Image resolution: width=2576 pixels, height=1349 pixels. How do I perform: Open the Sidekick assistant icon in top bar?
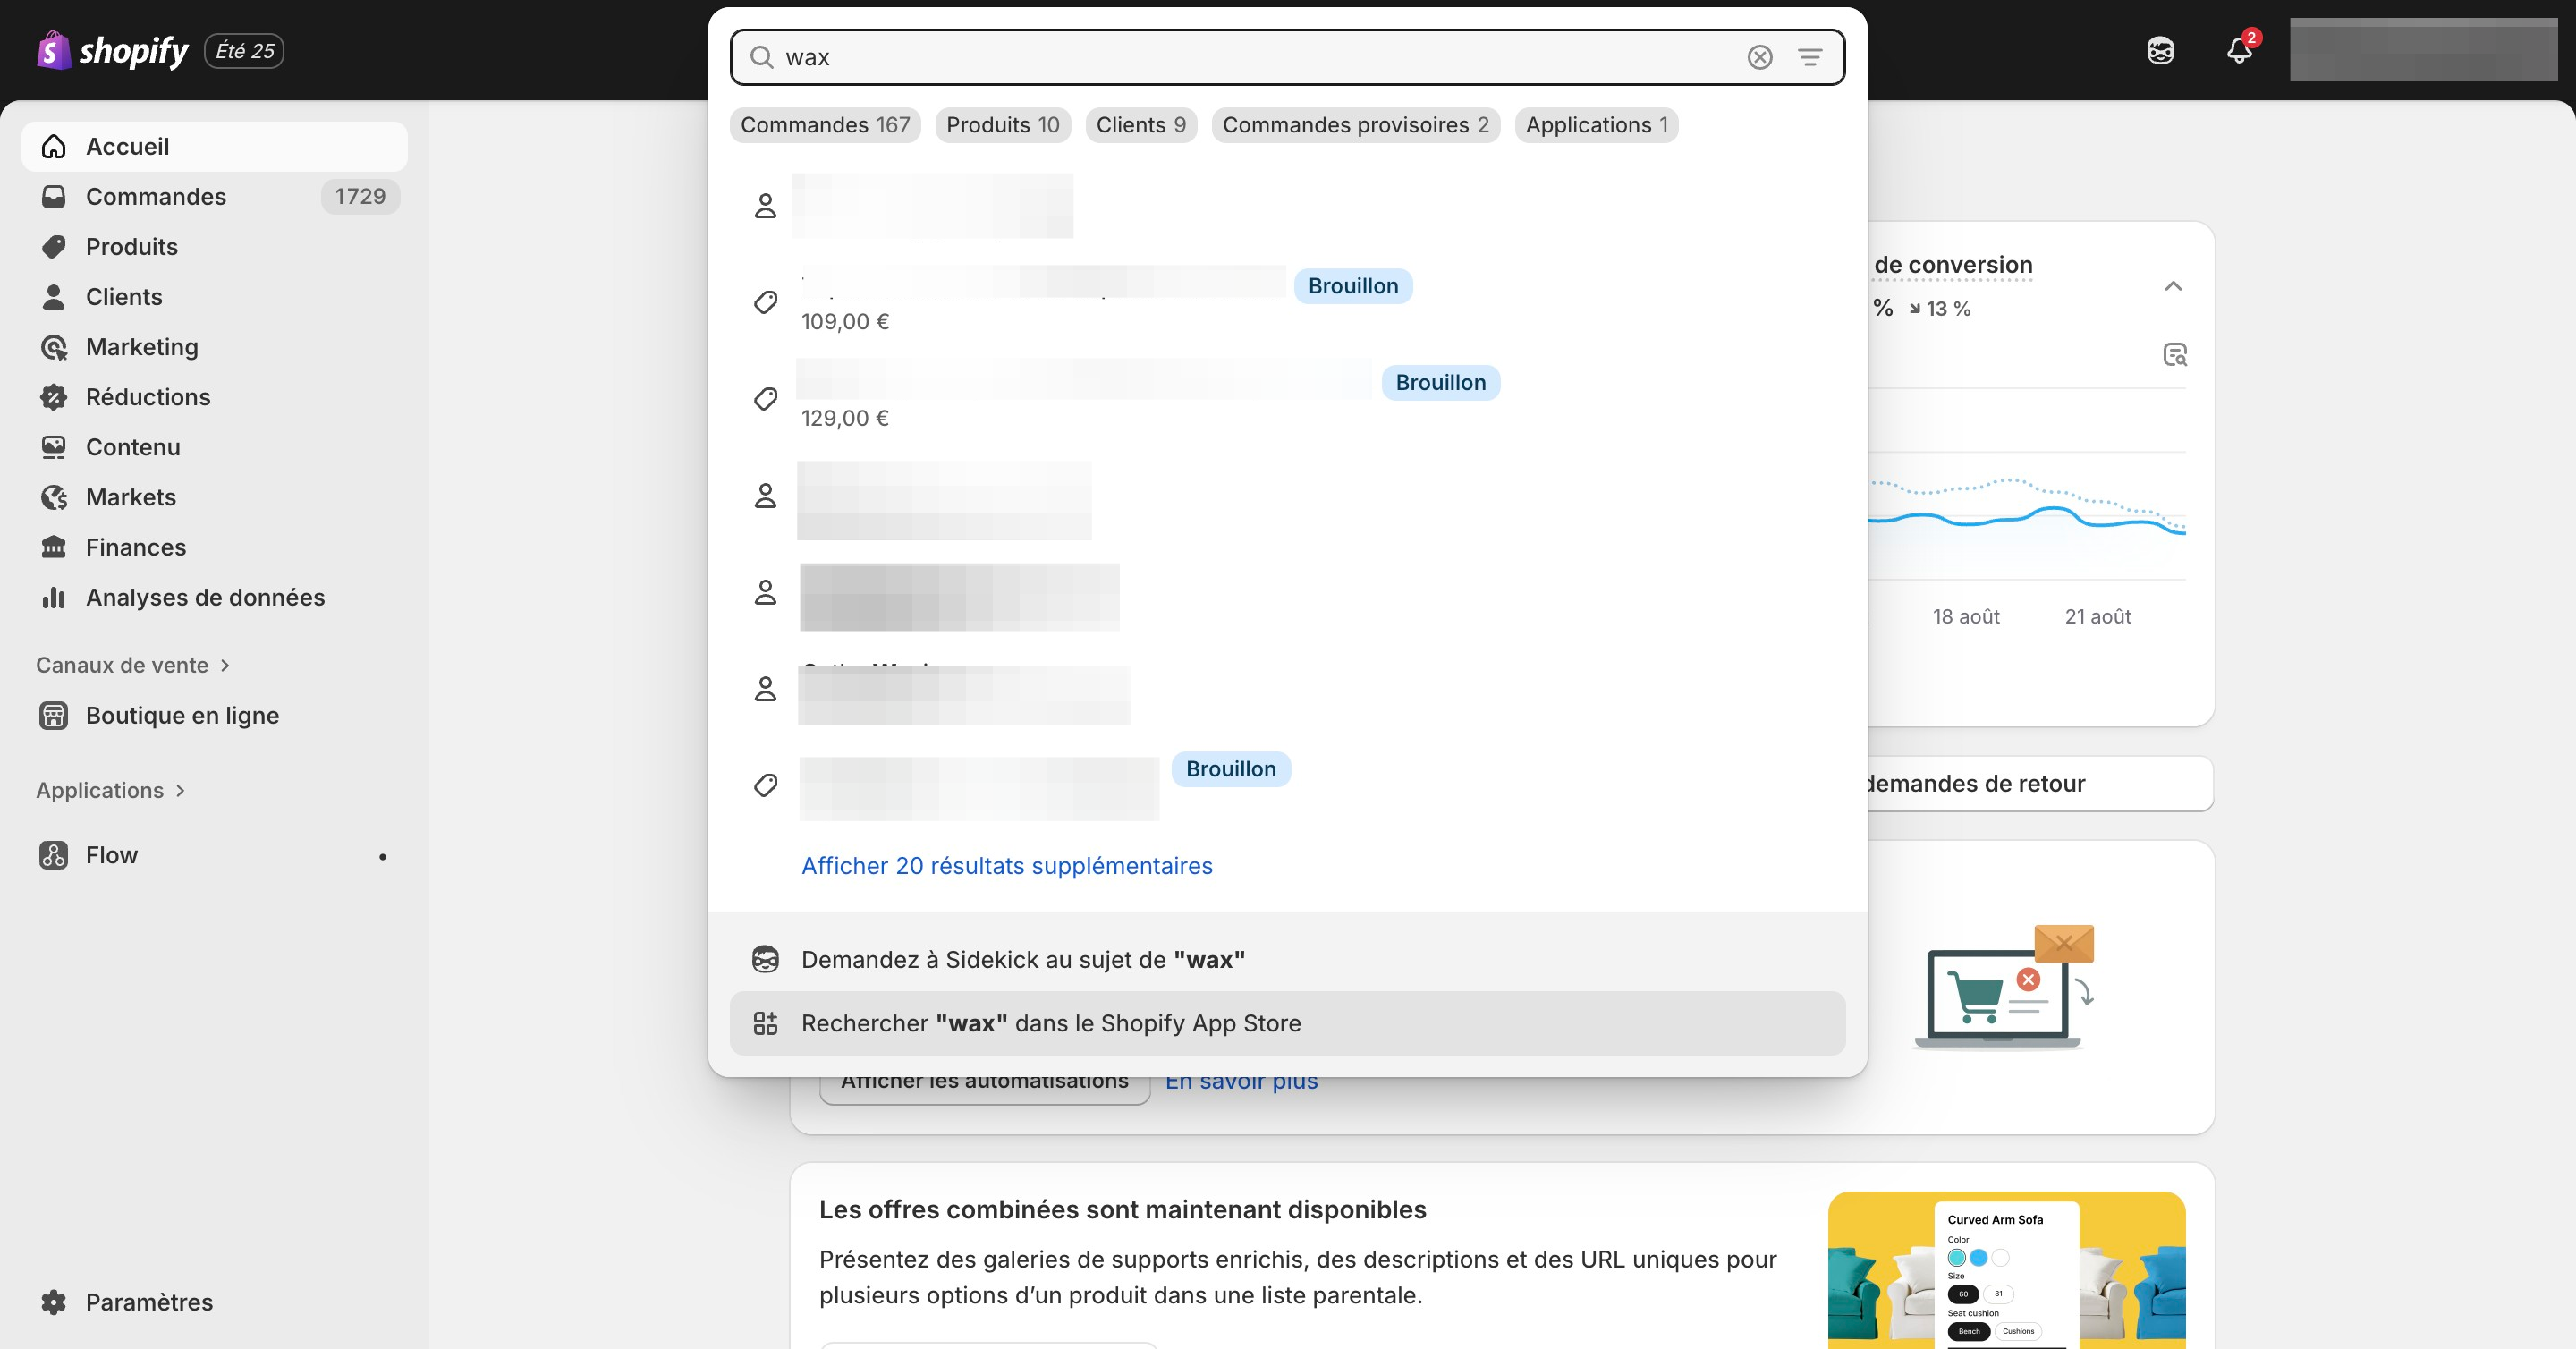[2160, 51]
